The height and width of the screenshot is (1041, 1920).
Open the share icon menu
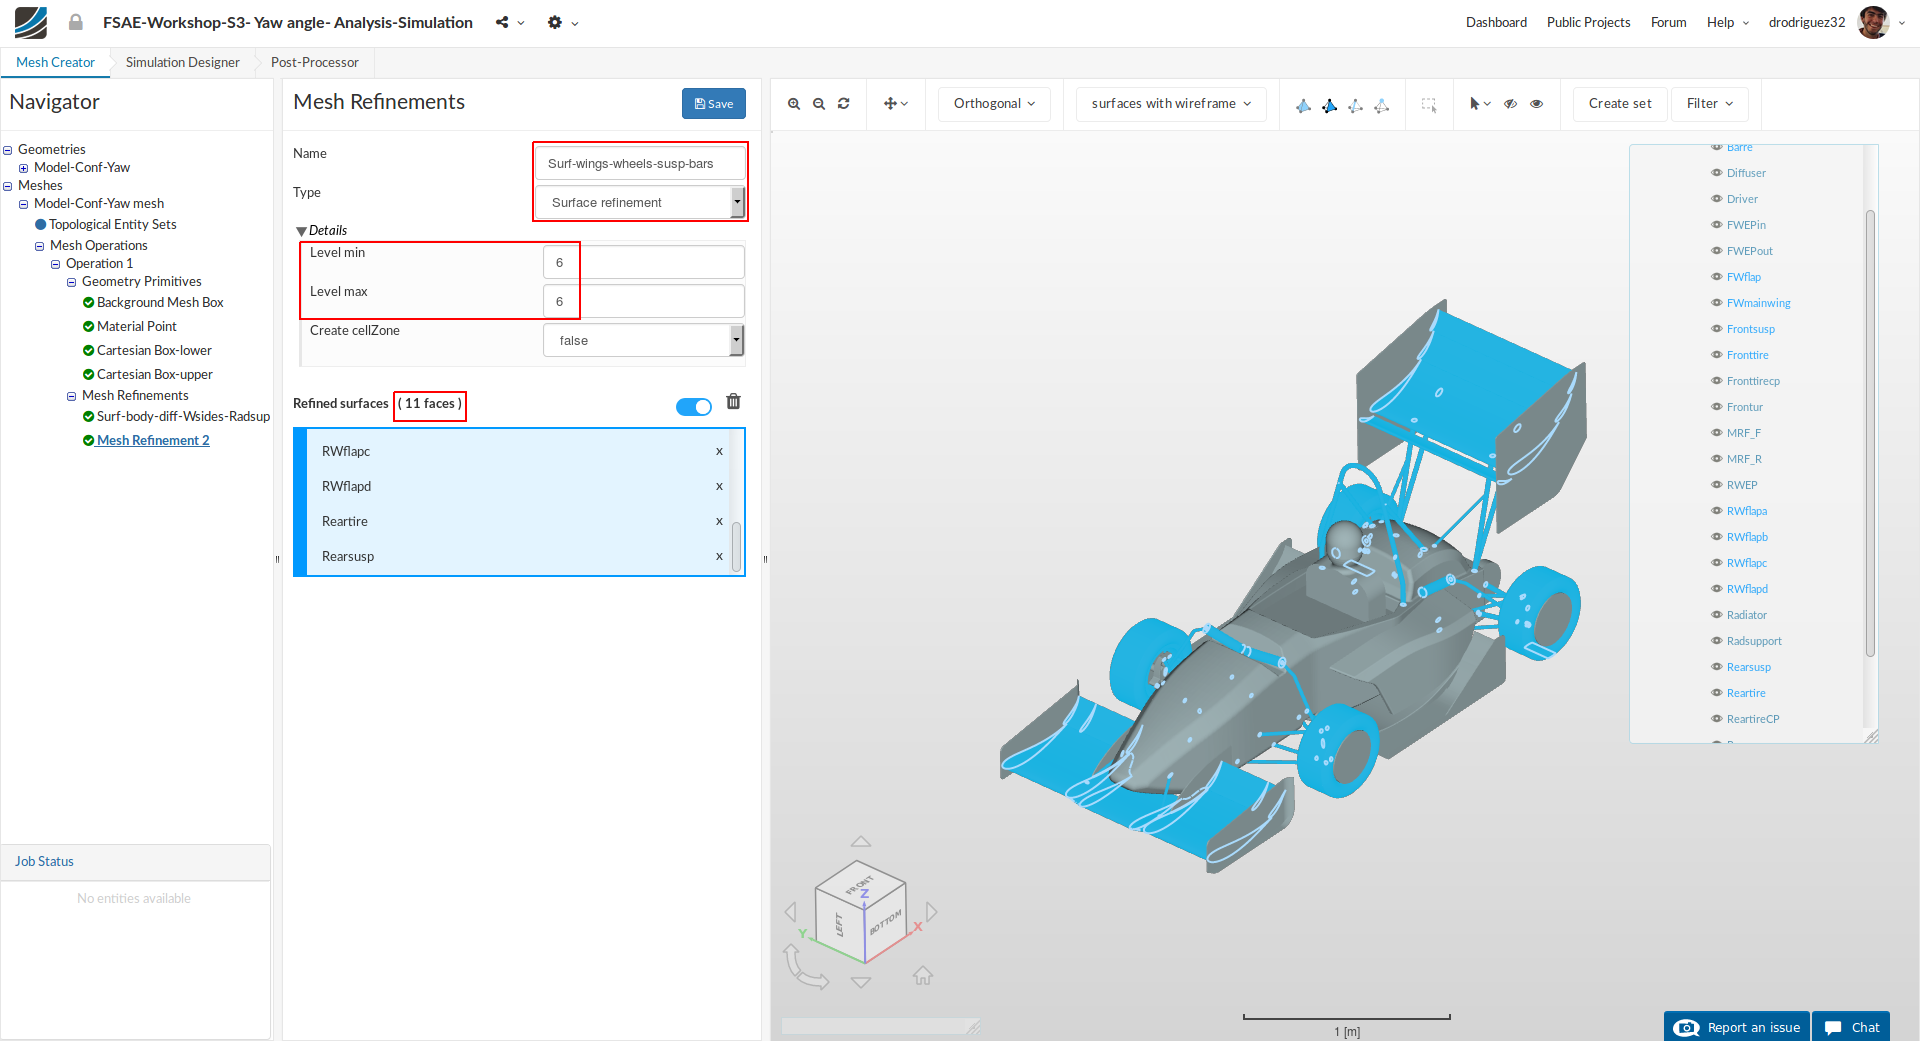click(x=510, y=22)
